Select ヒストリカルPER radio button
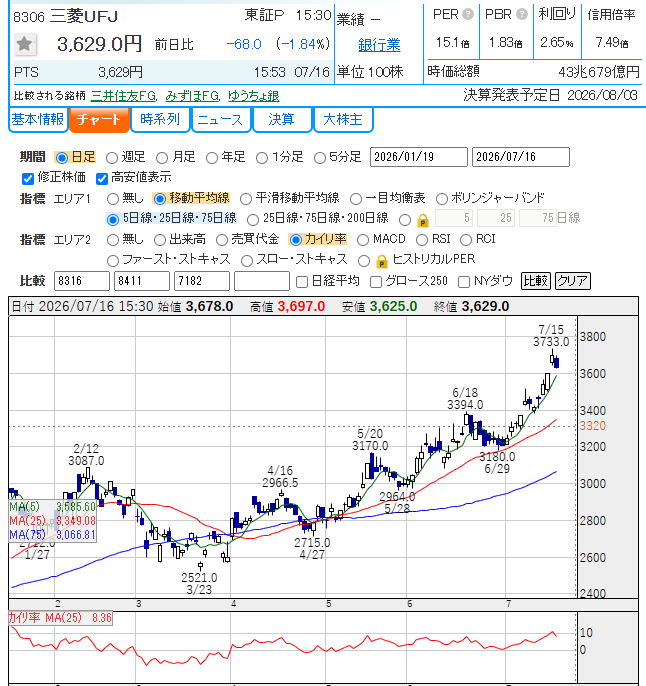 [363, 261]
